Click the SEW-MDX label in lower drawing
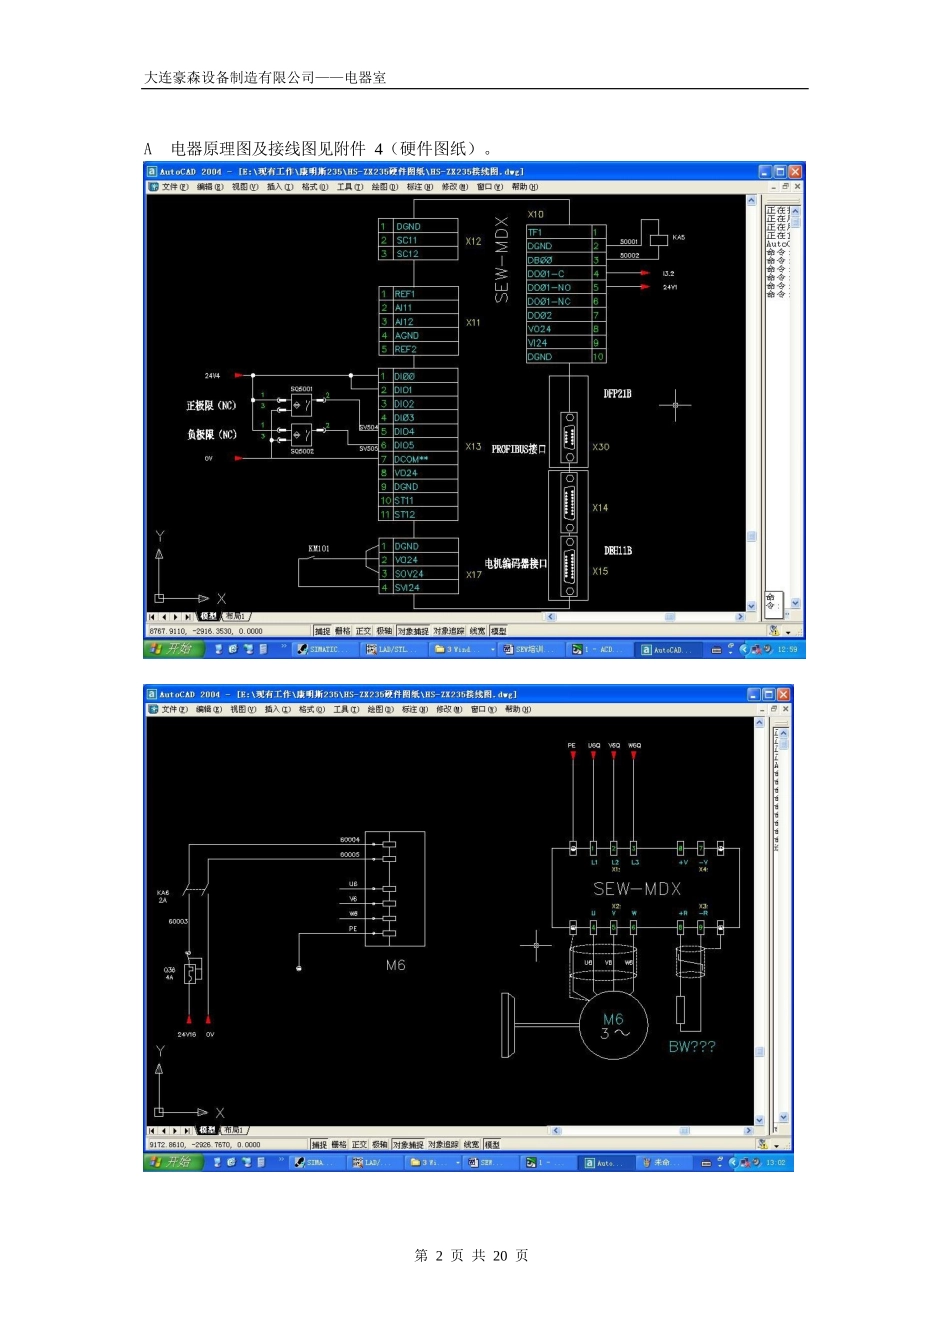The height and width of the screenshot is (1344, 950). click(637, 888)
